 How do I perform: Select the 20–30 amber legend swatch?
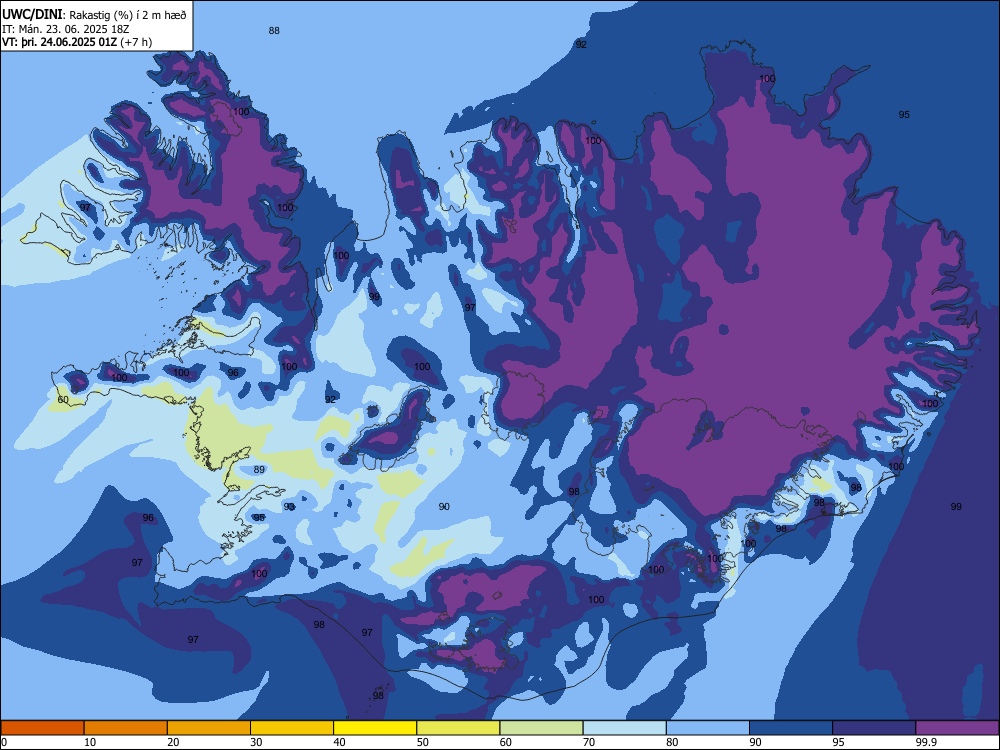(x=209, y=728)
